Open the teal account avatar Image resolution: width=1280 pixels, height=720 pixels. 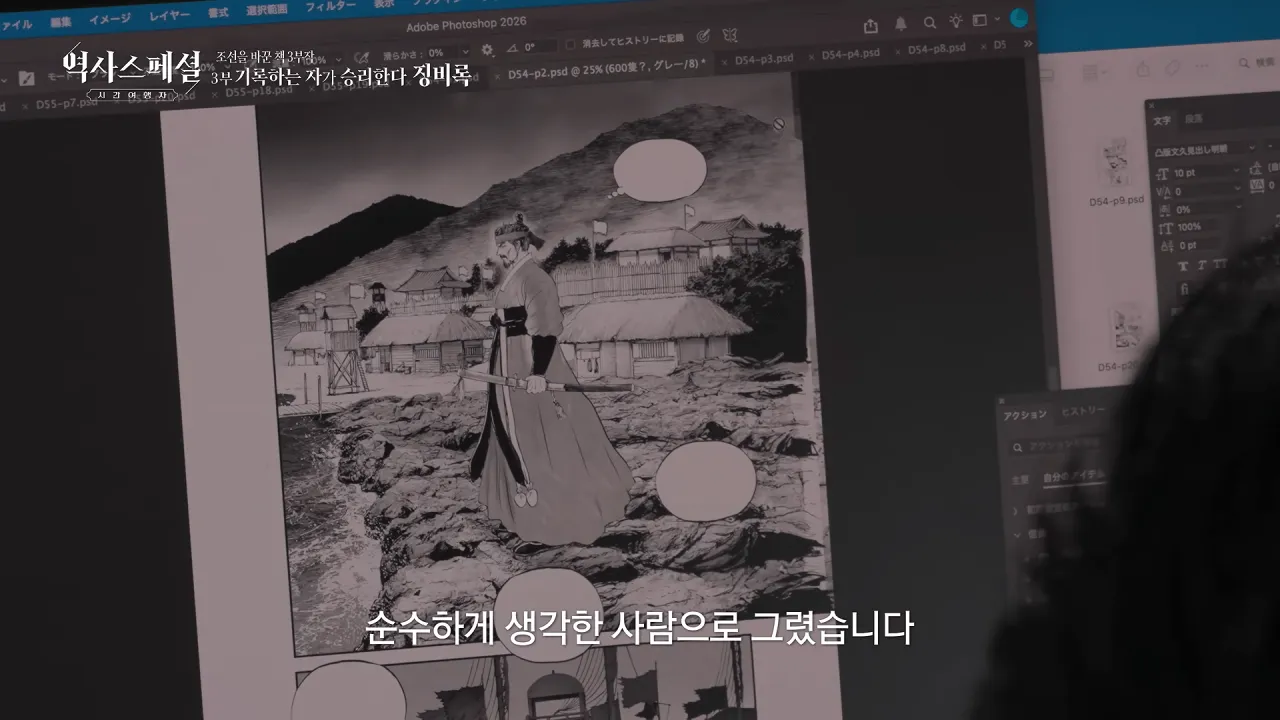pos(1018,18)
